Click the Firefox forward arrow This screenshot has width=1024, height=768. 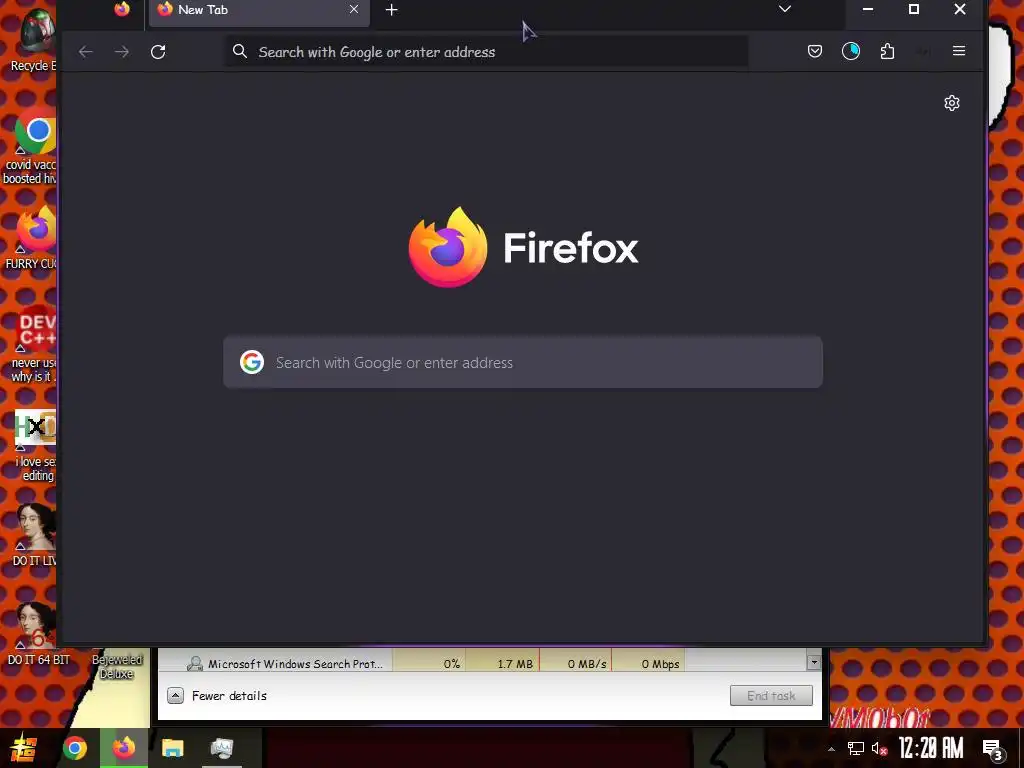click(x=121, y=52)
